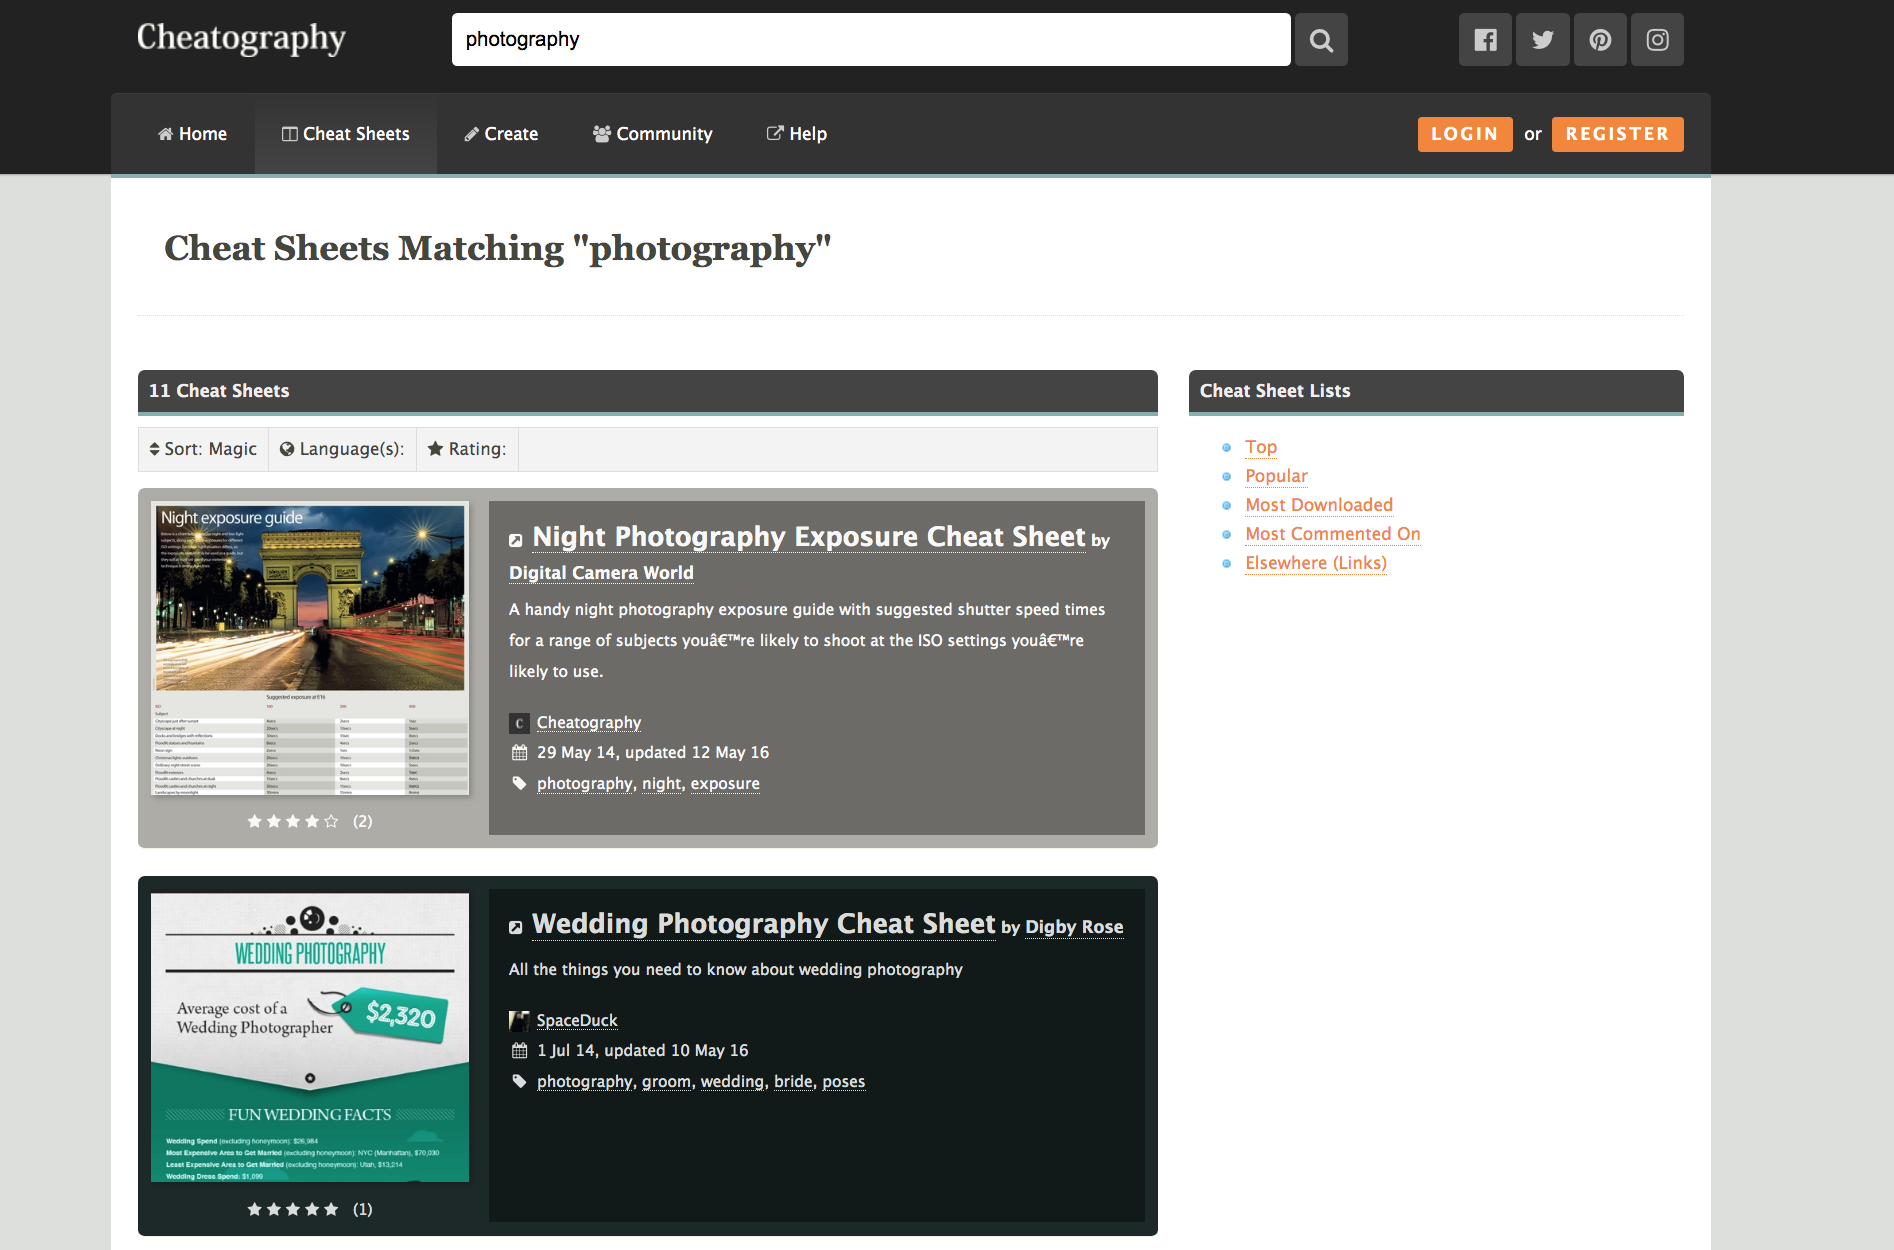Image resolution: width=1894 pixels, height=1250 pixels.
Task: Select the wedding tag
Action: coord(732,1082)
